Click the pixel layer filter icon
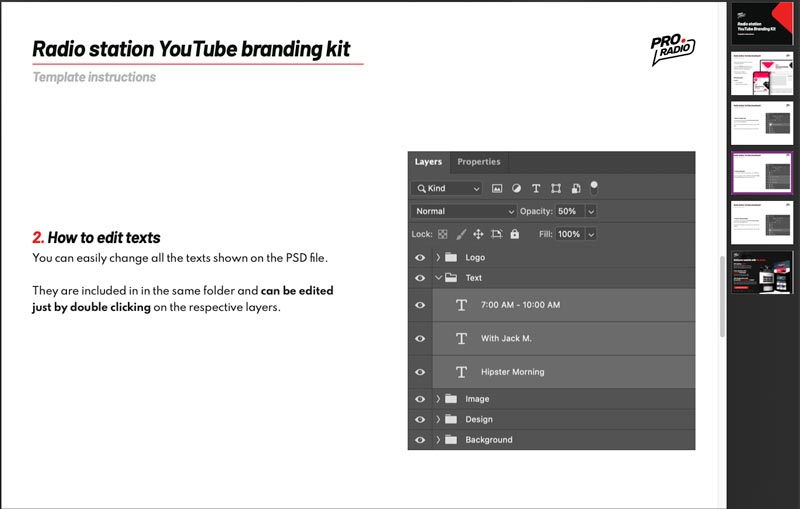 tap(497, 188)
